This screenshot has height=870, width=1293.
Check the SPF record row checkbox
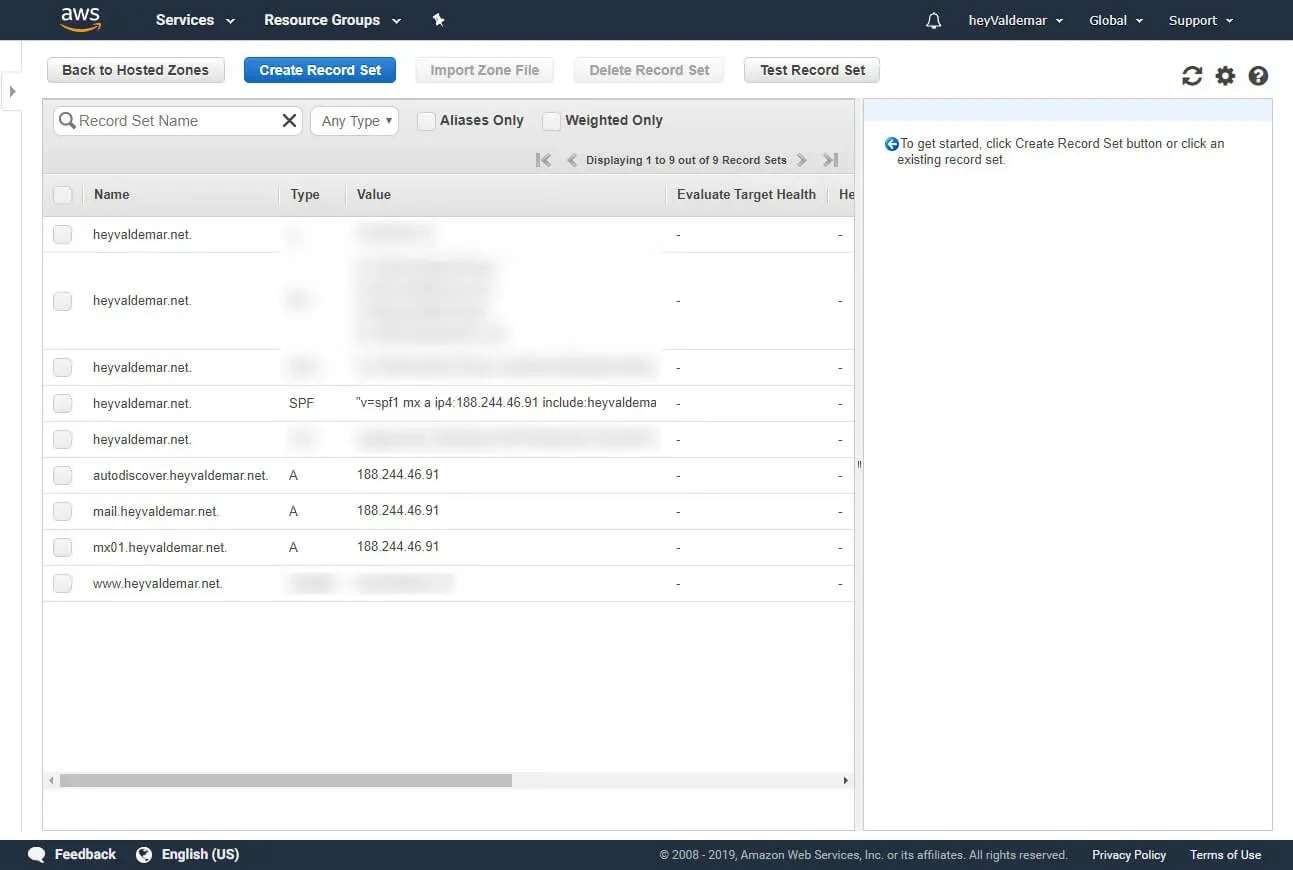pyautogui.click(x=63, y=404)
